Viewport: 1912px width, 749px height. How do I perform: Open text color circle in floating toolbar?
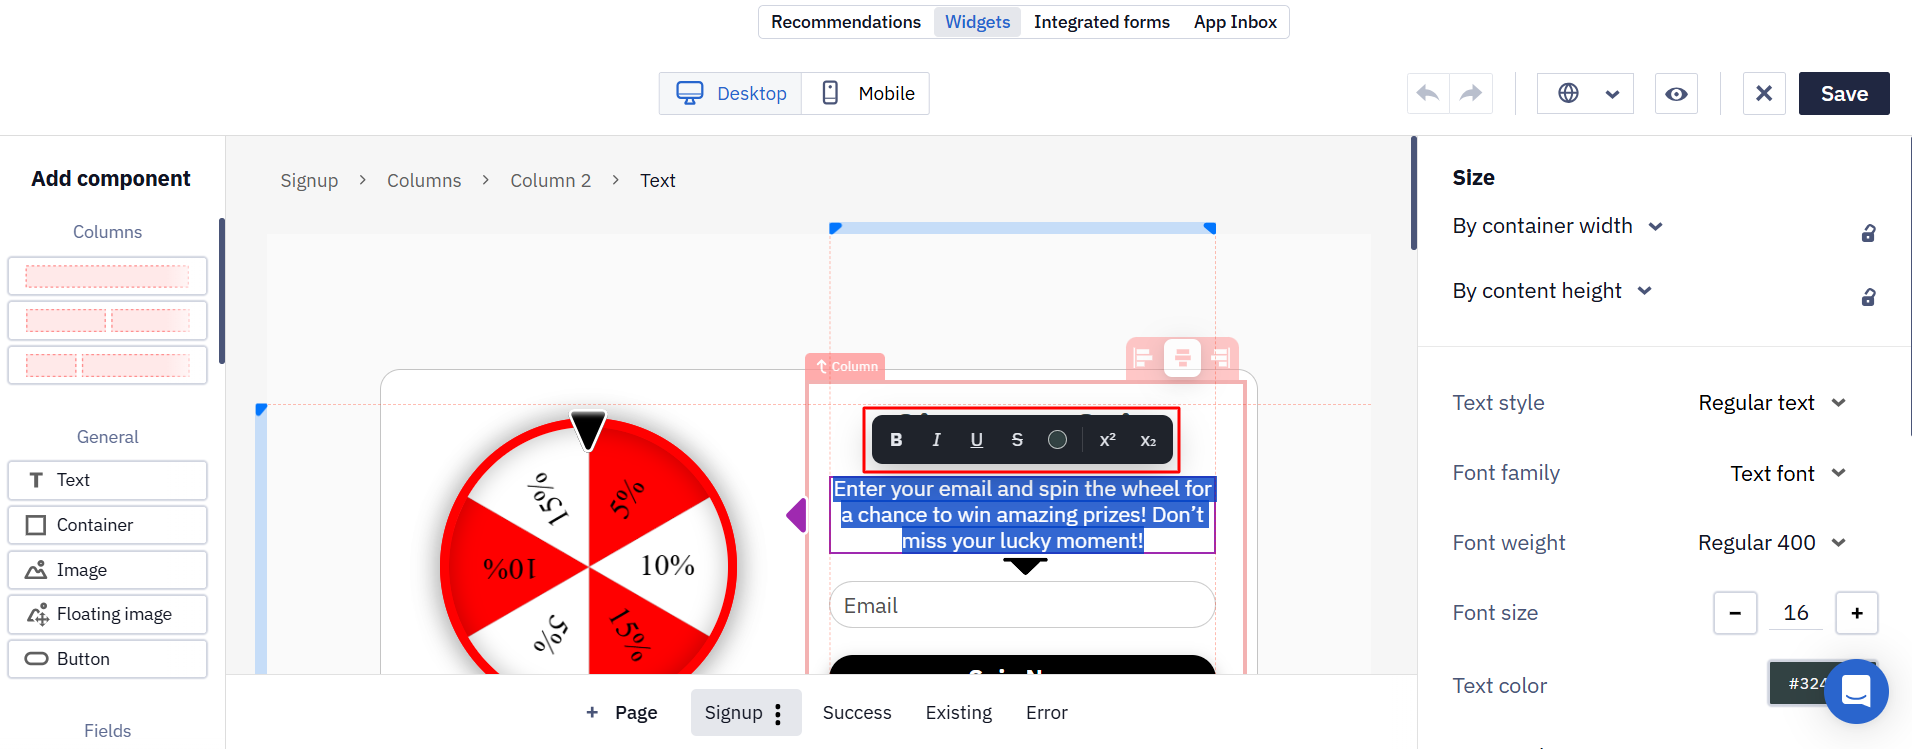pos(1057,440)
